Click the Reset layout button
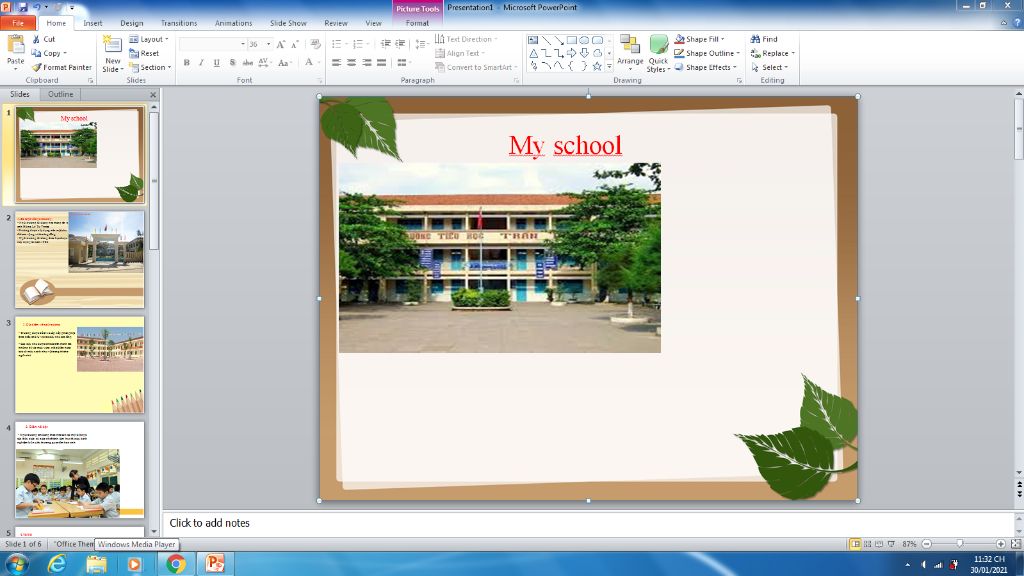 (x=151, y=51)
